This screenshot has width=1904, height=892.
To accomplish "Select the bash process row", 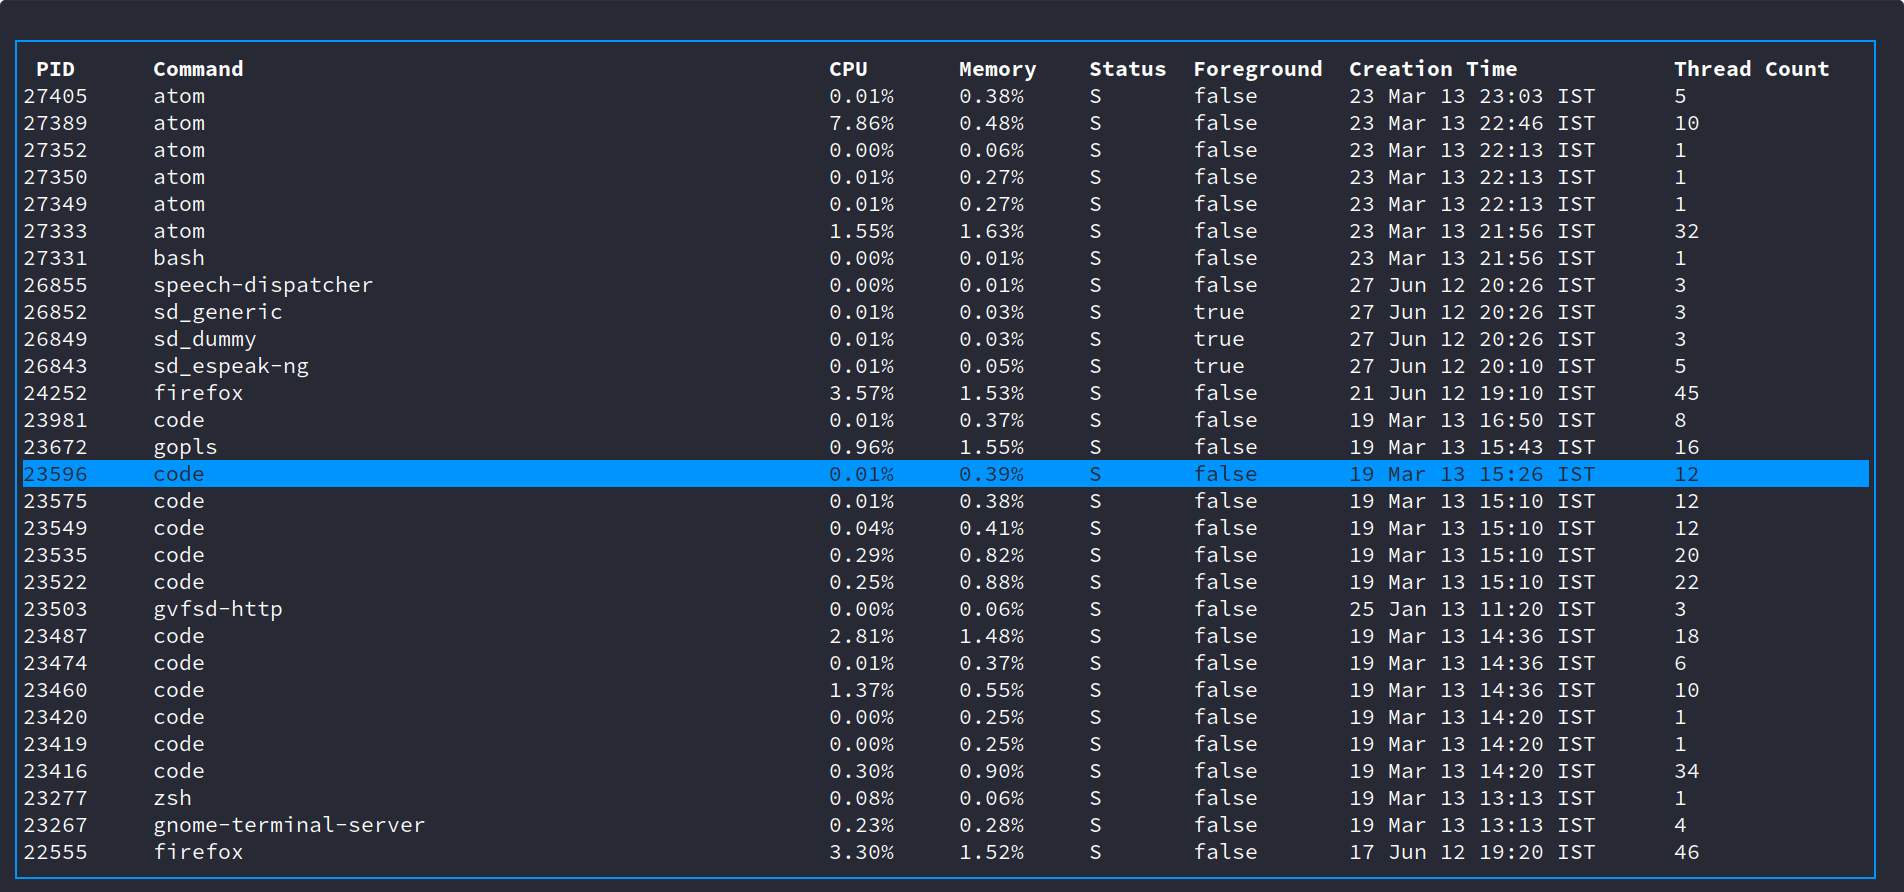I will (x=946, y=258).
